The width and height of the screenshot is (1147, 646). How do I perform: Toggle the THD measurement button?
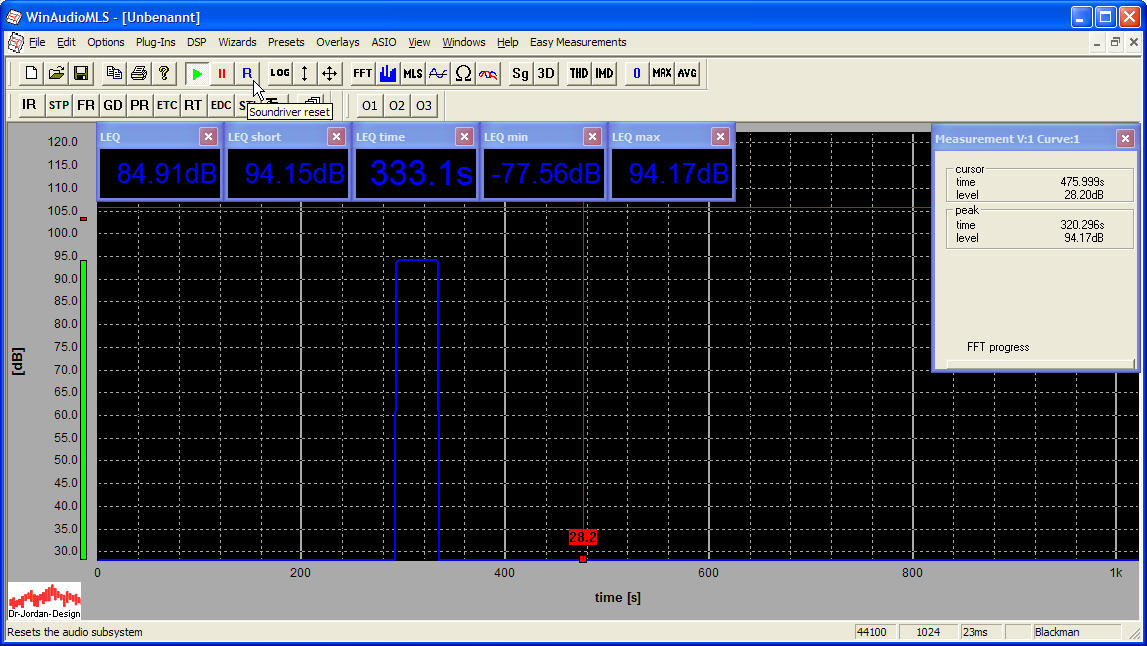[x=579, y=73]
